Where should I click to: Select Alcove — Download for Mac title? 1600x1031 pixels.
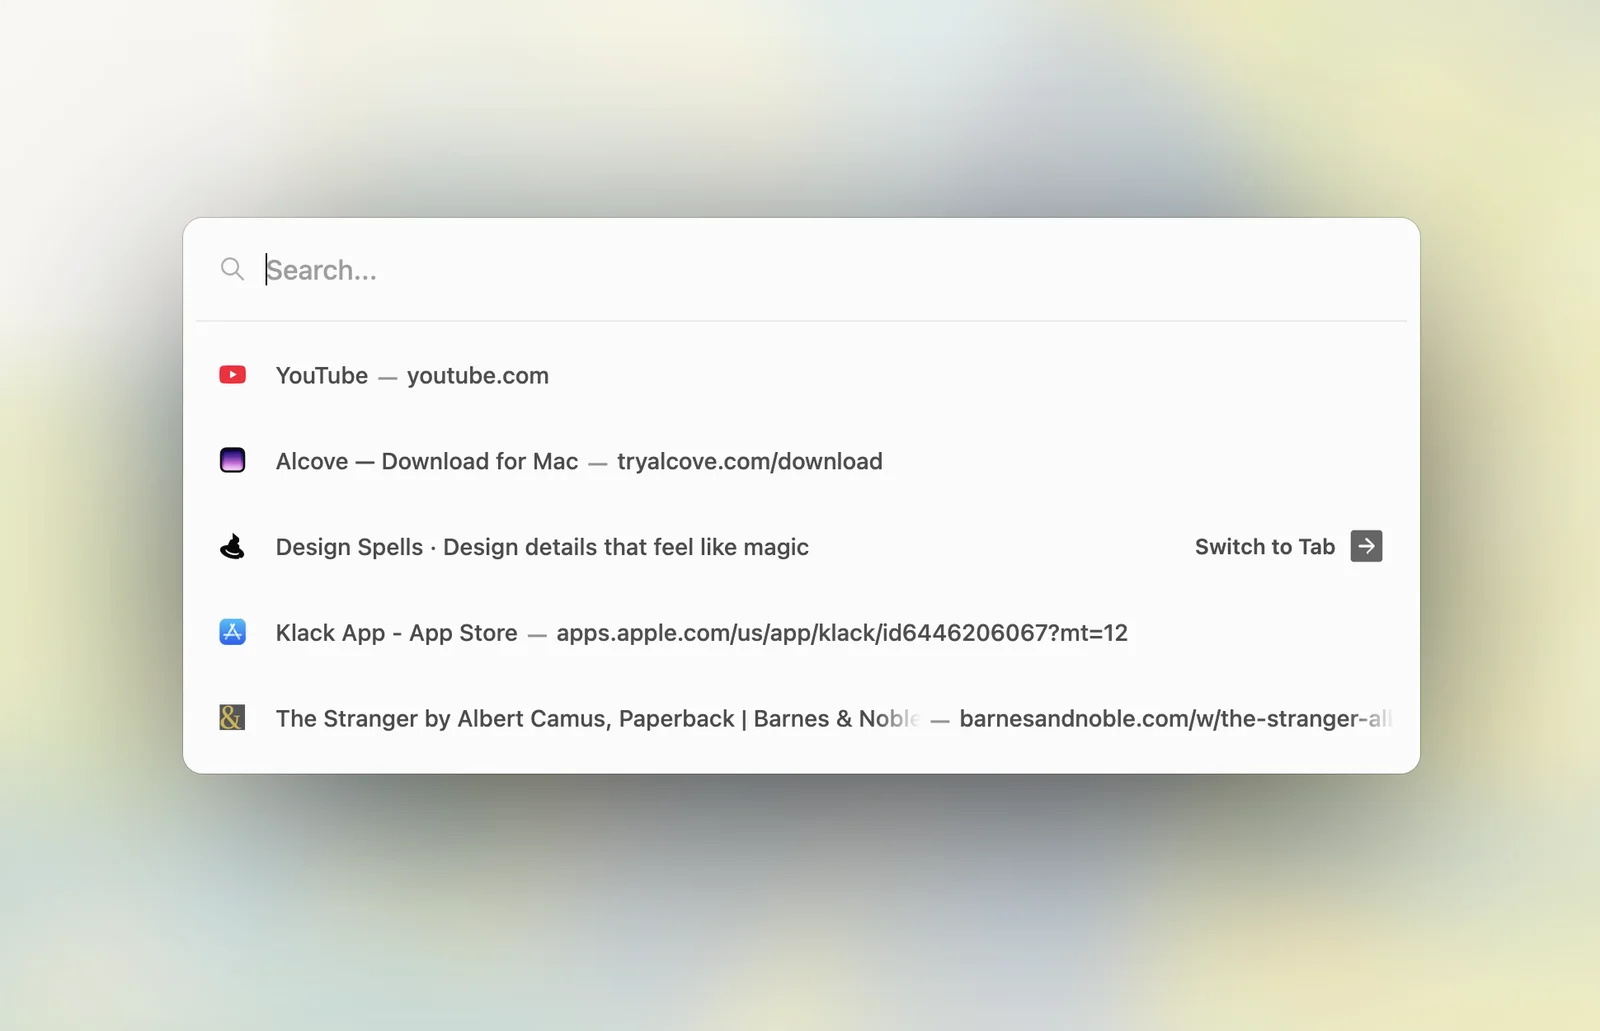[x=427, y=461]
